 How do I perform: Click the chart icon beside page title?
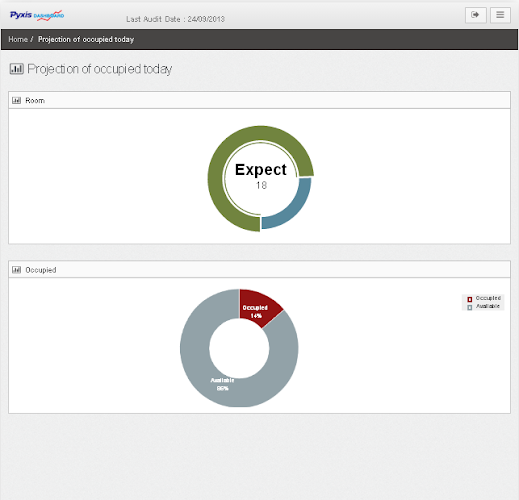tap(16, 69)
